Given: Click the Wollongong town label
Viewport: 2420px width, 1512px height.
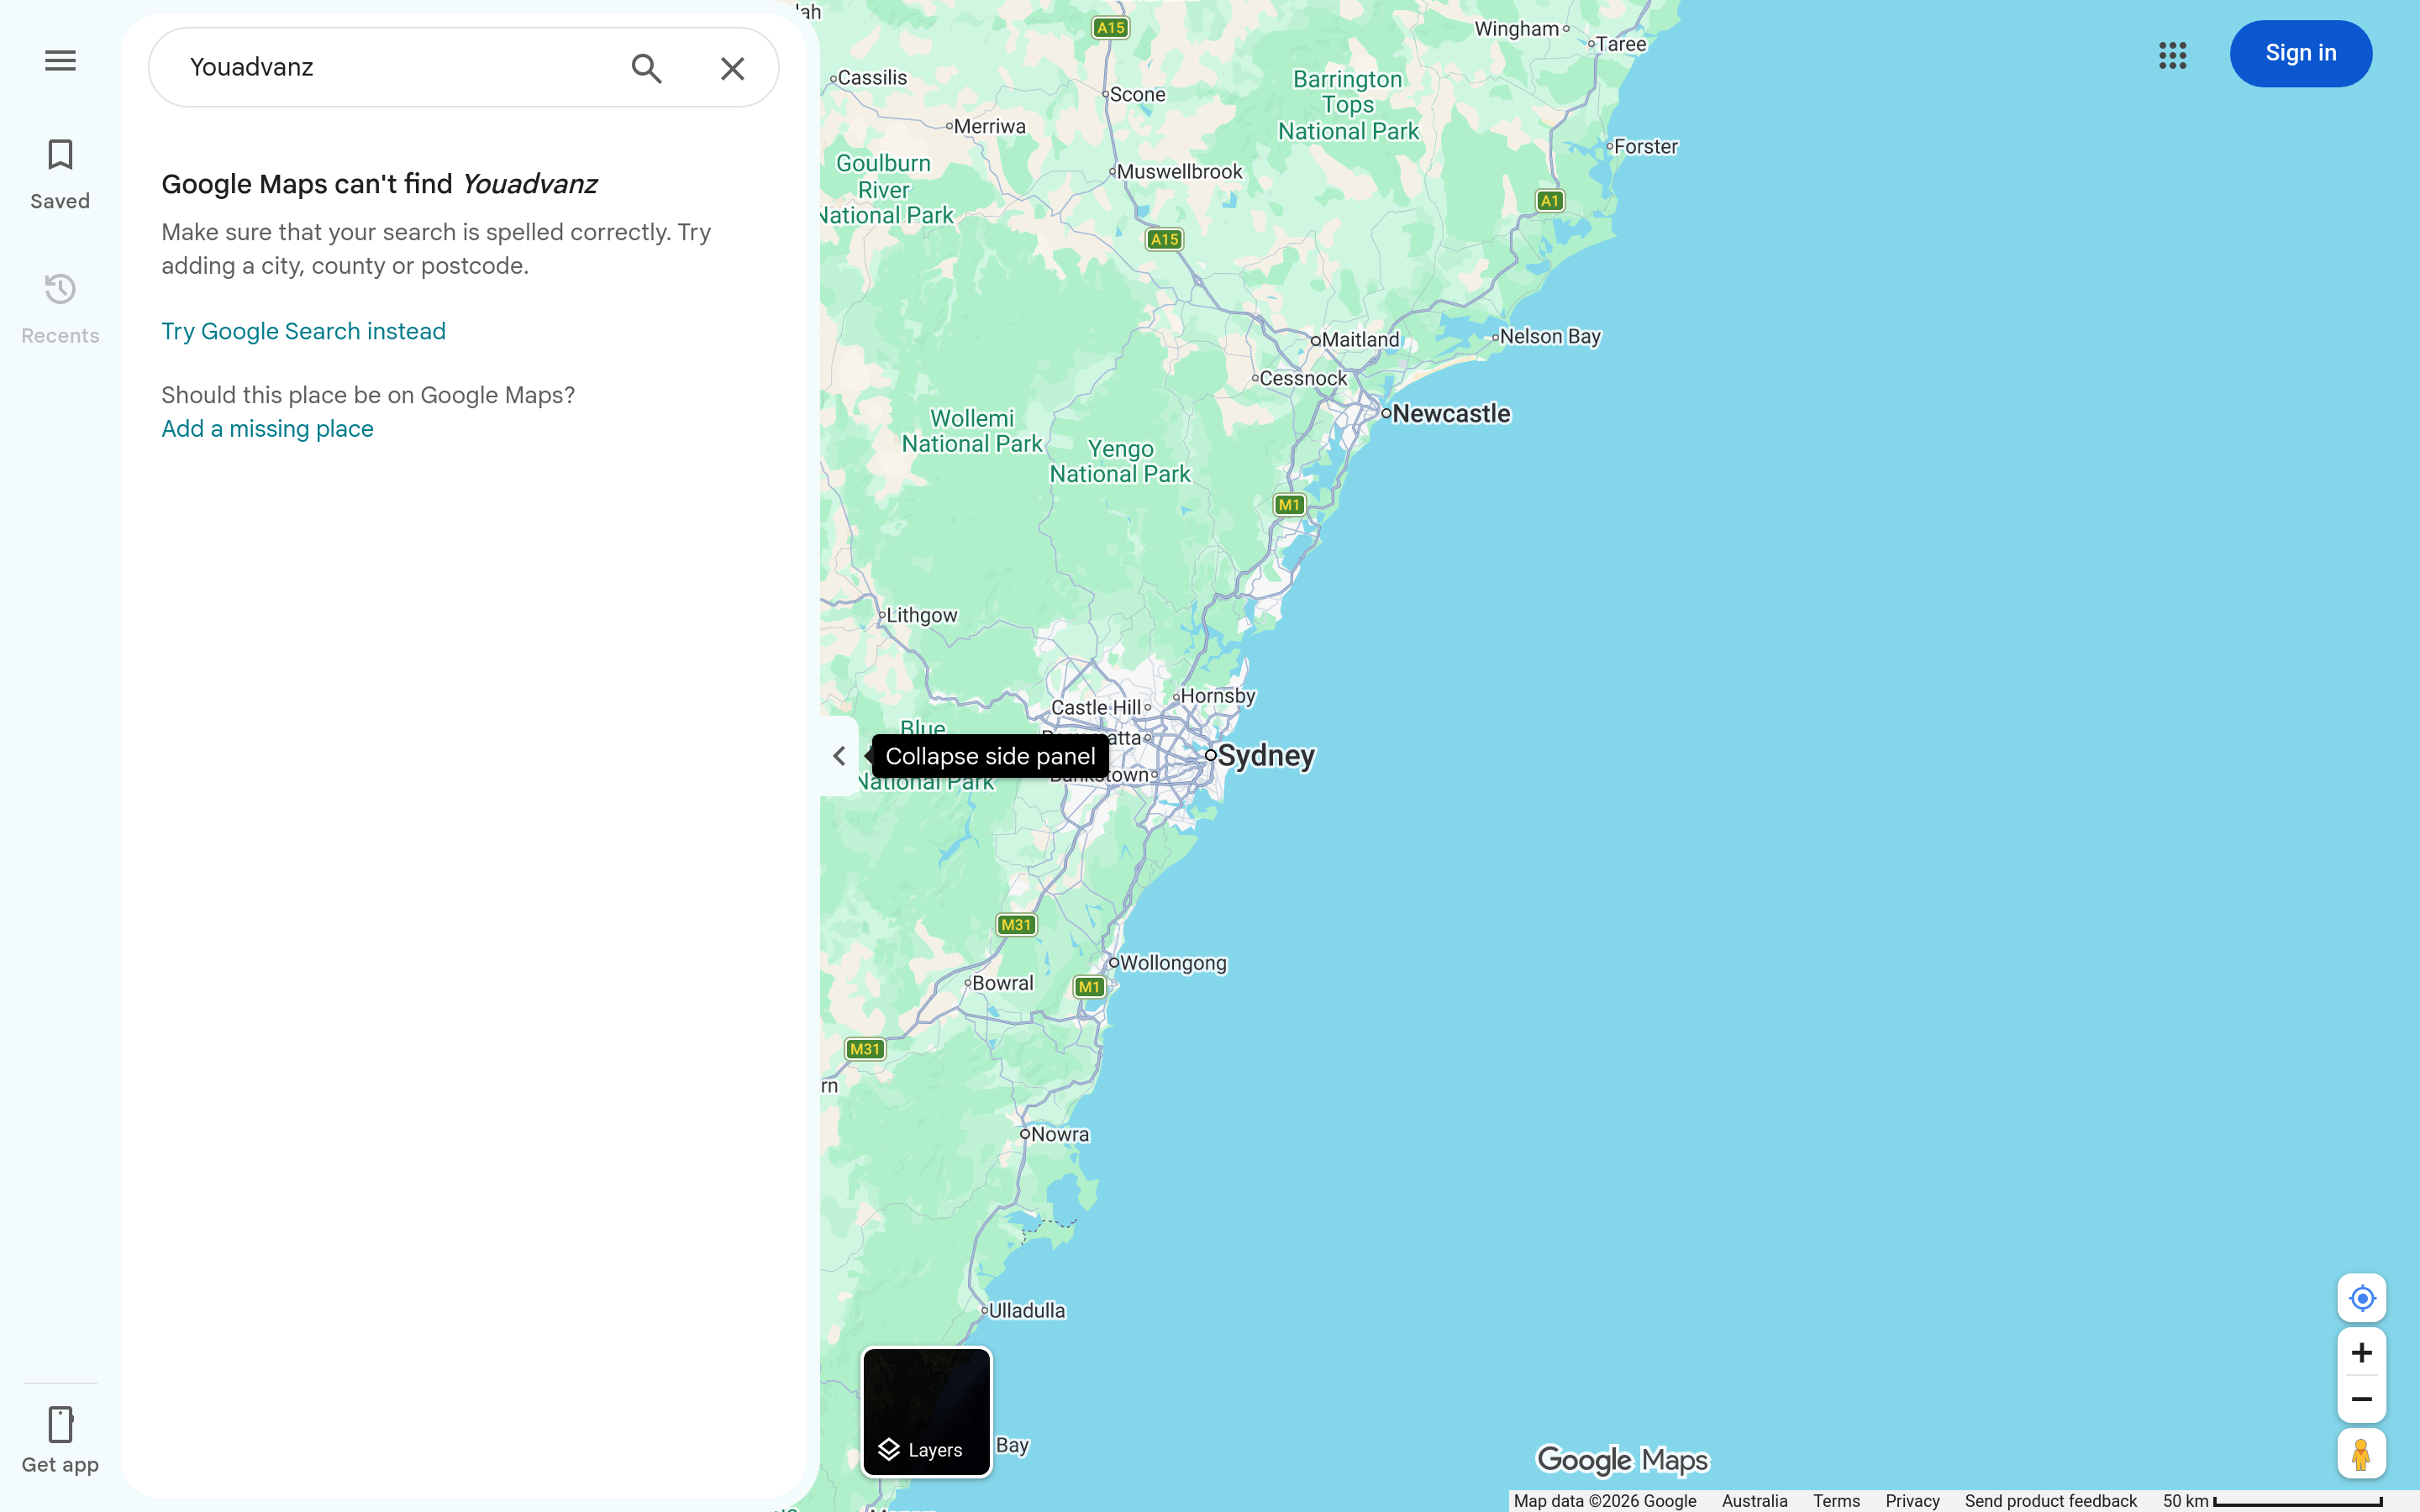Looking at the screenshot, I should [1173, 963].
